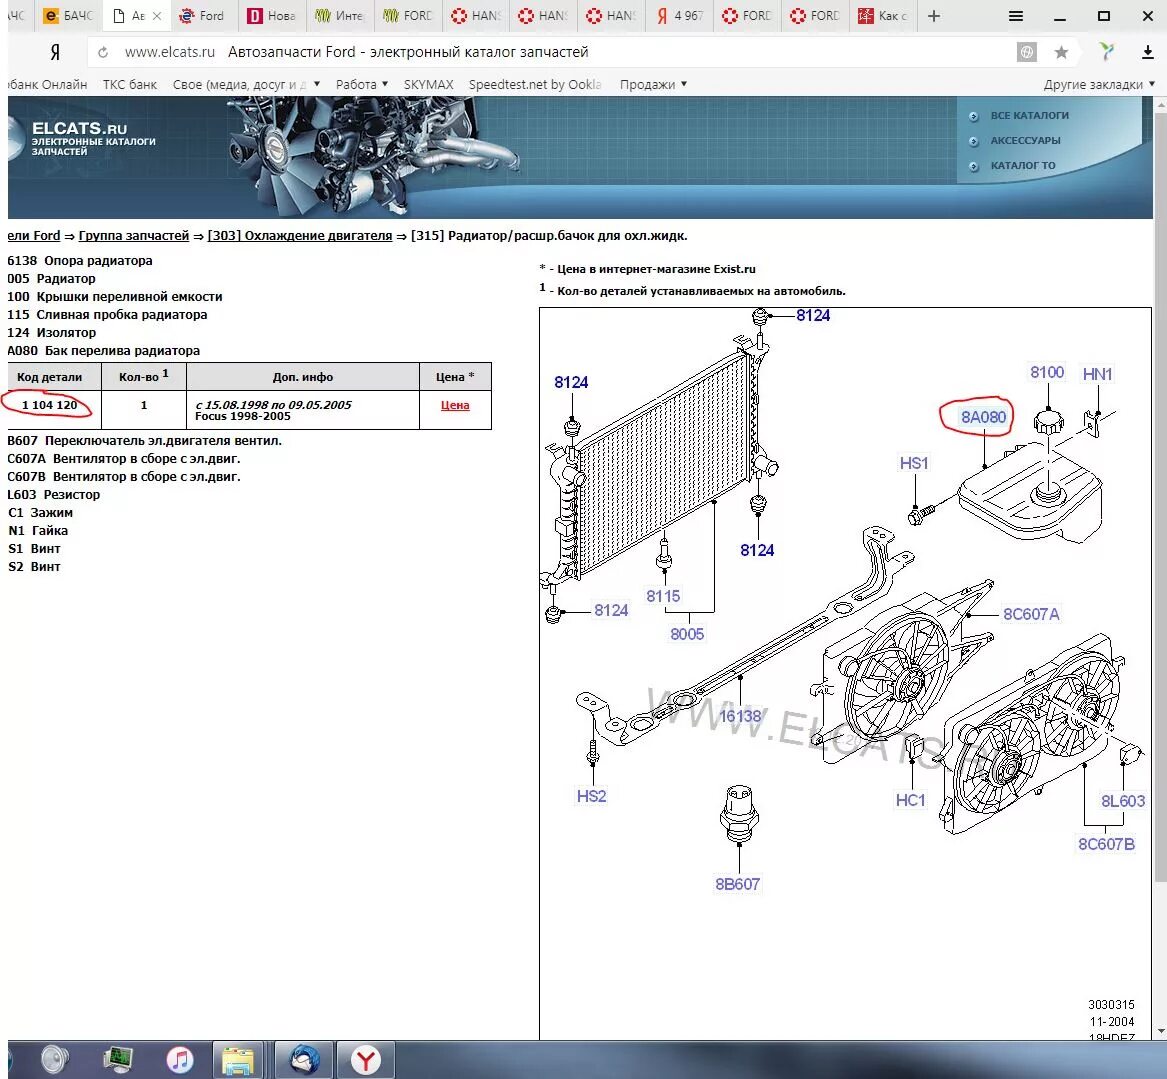
Task: Select "C607A Вентилятор в сборе"
Action: pos(124,458)
